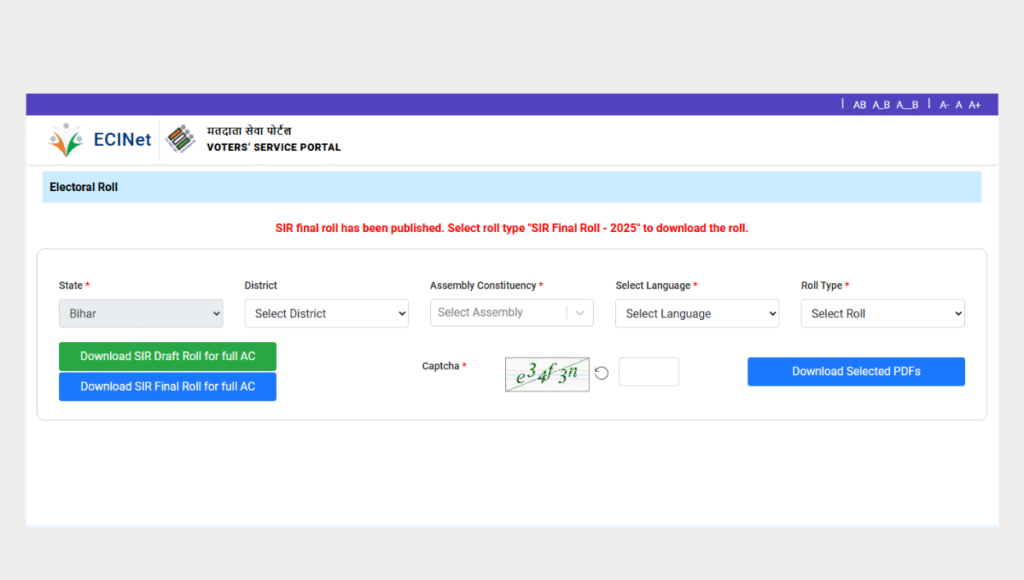
Task: Open the Select Language dropdown
Action: pyautogui.click(x=697, y=313)
